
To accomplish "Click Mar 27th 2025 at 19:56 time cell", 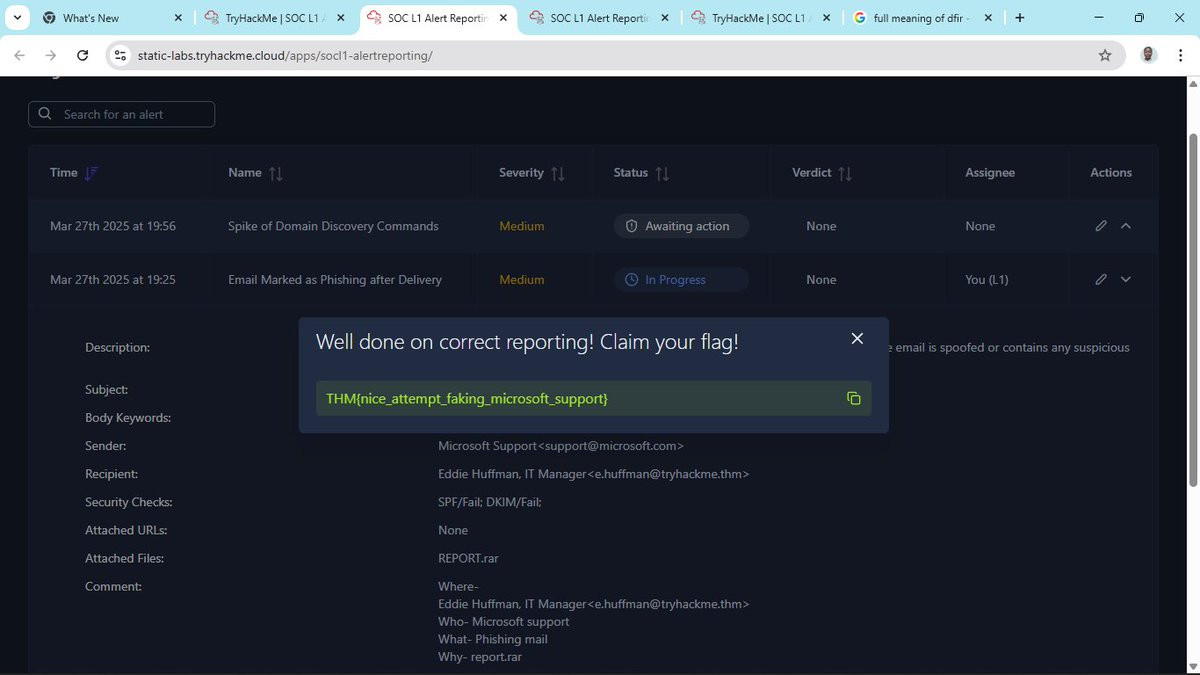I will tap(113, 226).
